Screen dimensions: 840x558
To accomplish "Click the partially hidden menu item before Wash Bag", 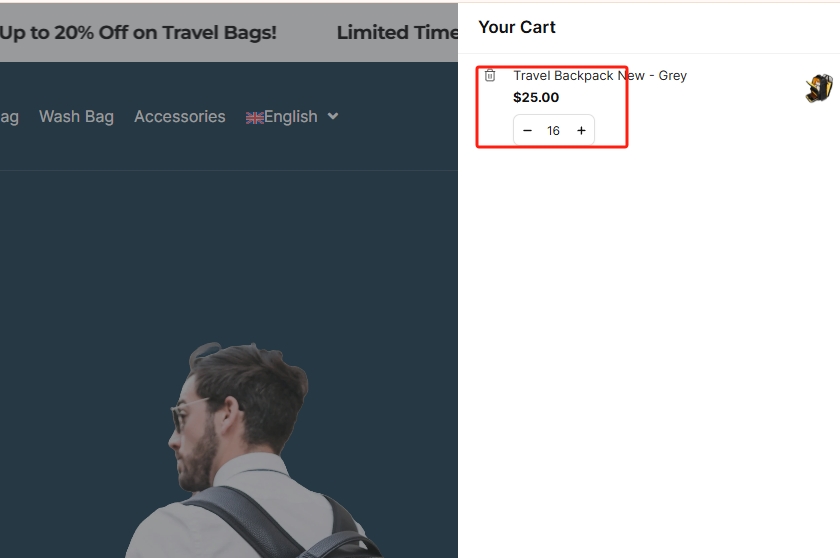I will click(x=9, y=117).
